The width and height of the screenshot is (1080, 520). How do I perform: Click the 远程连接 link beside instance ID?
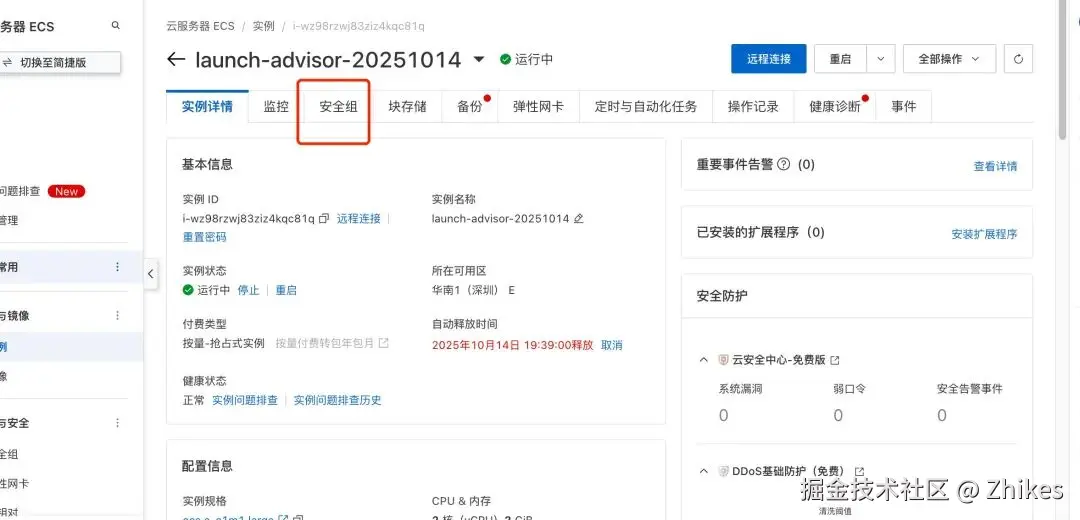(358, 219)
